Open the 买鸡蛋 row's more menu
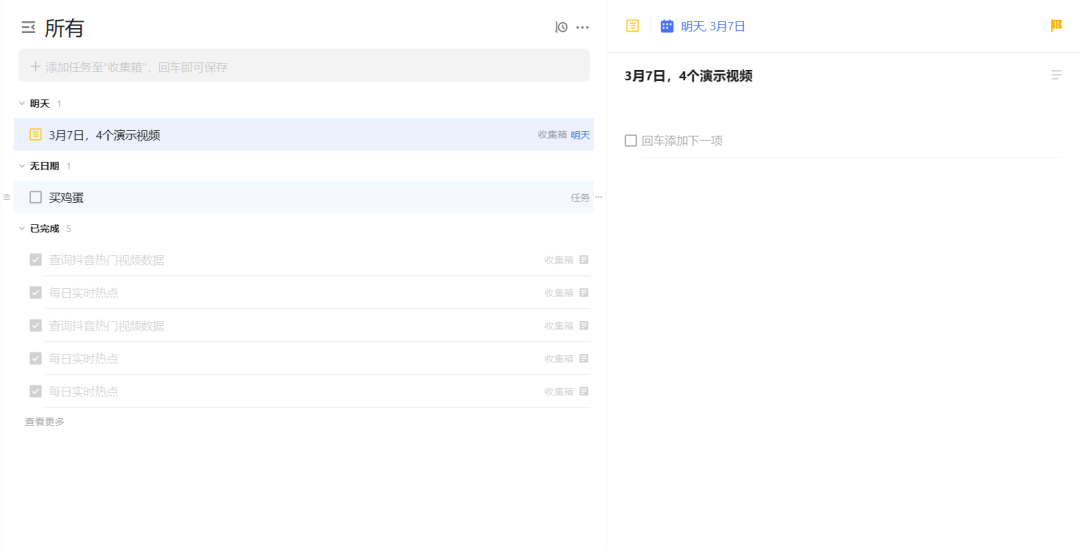This screenshot has height=548, width=1080. coord(599,197)
